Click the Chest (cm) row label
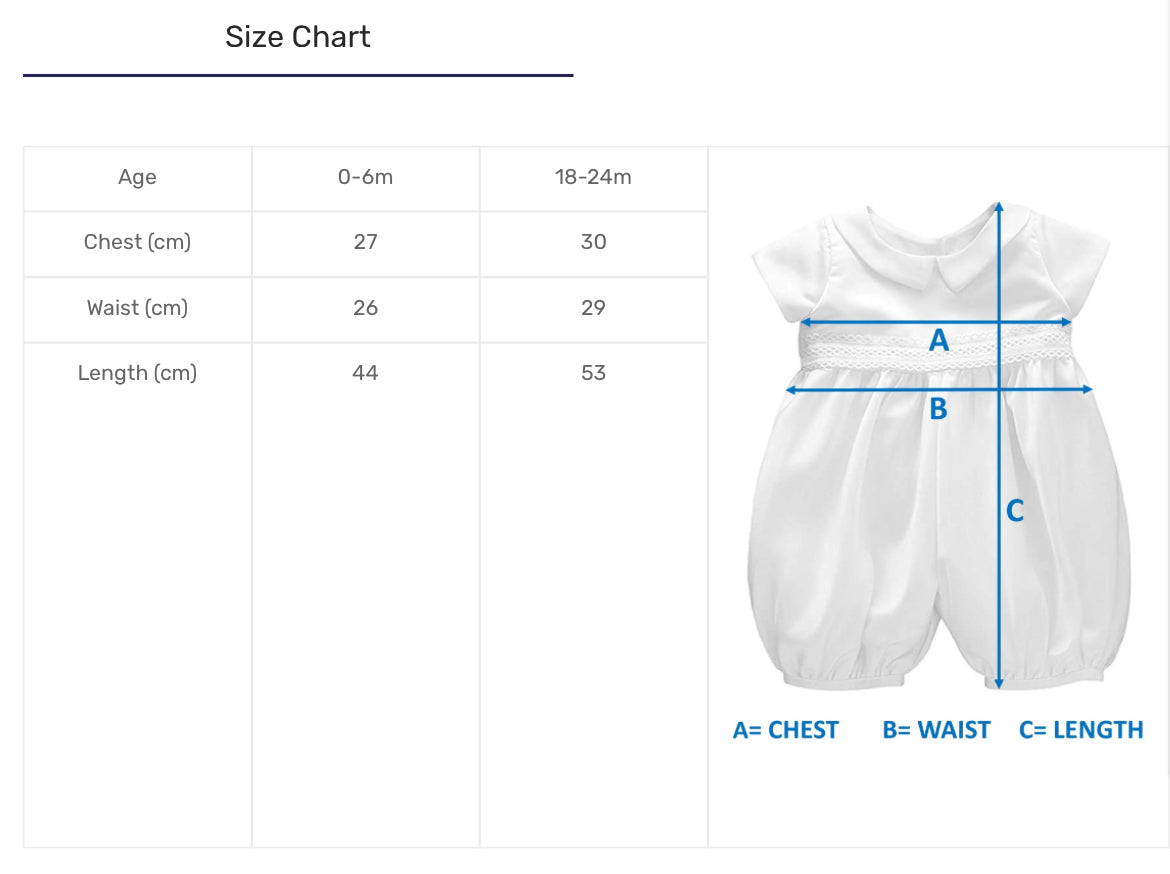Viewport: 1170px width, 874px height. point(137,242)
